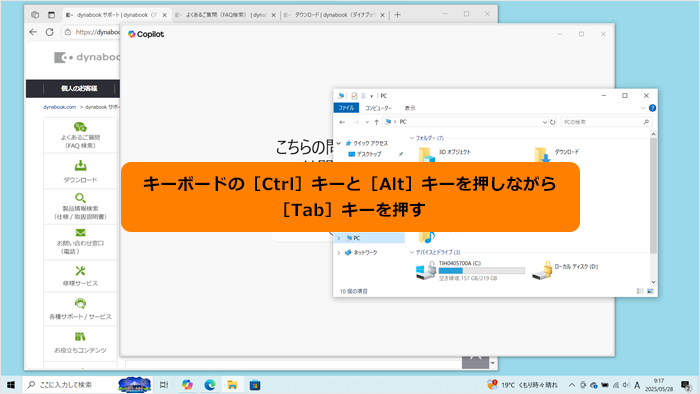Follow the dynabook.com breadcrumb link
Screen dimensions: 700x394
[x=59, y=107]
